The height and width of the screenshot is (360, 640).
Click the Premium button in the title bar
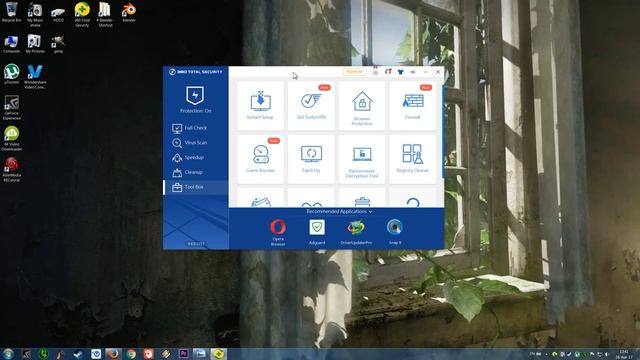coord(354,72)
